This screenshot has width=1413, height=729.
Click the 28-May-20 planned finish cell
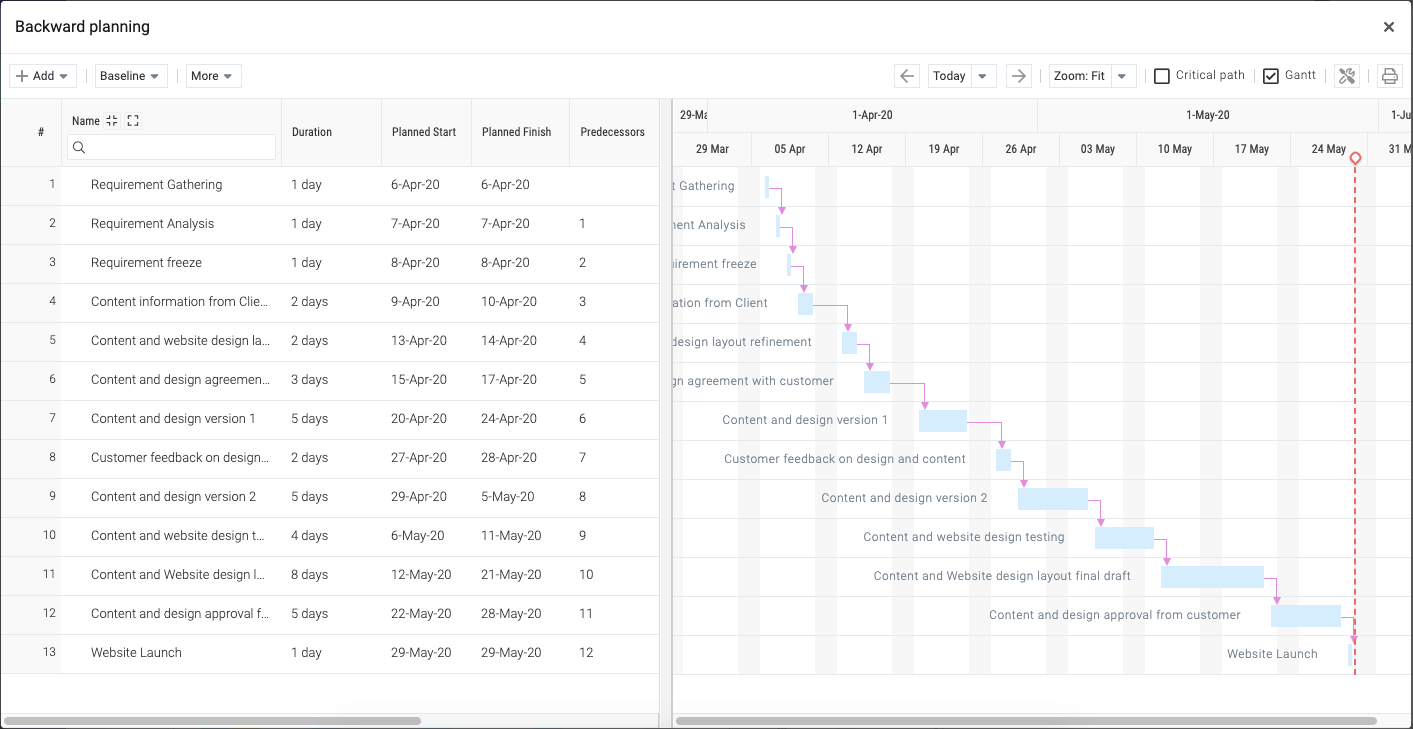pyautogui.click(x=520, y=614)
